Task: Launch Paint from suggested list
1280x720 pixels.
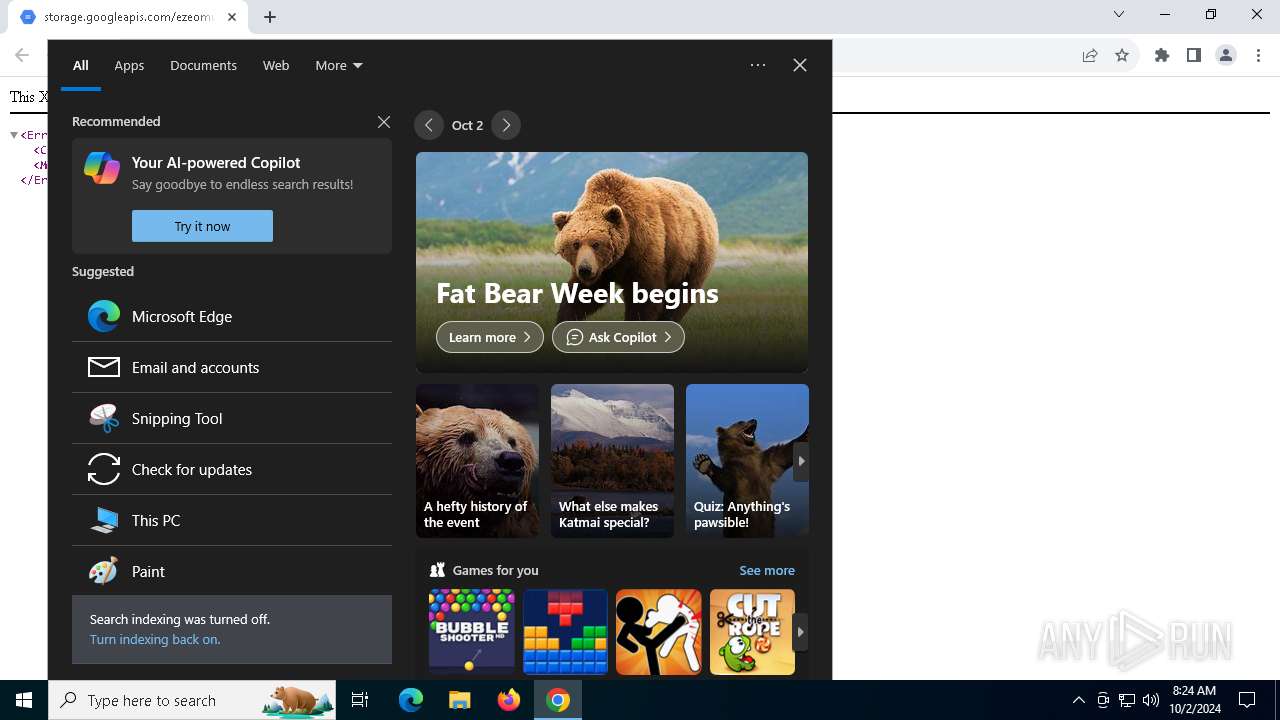Action: [232, 571]
